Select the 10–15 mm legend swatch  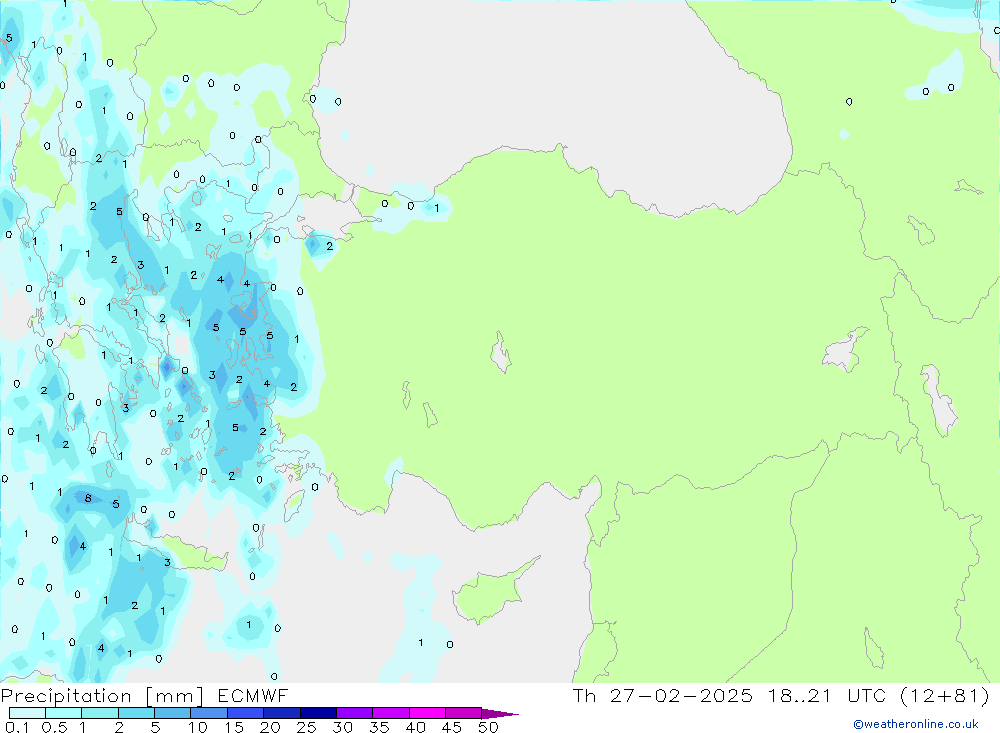point(209,713)
